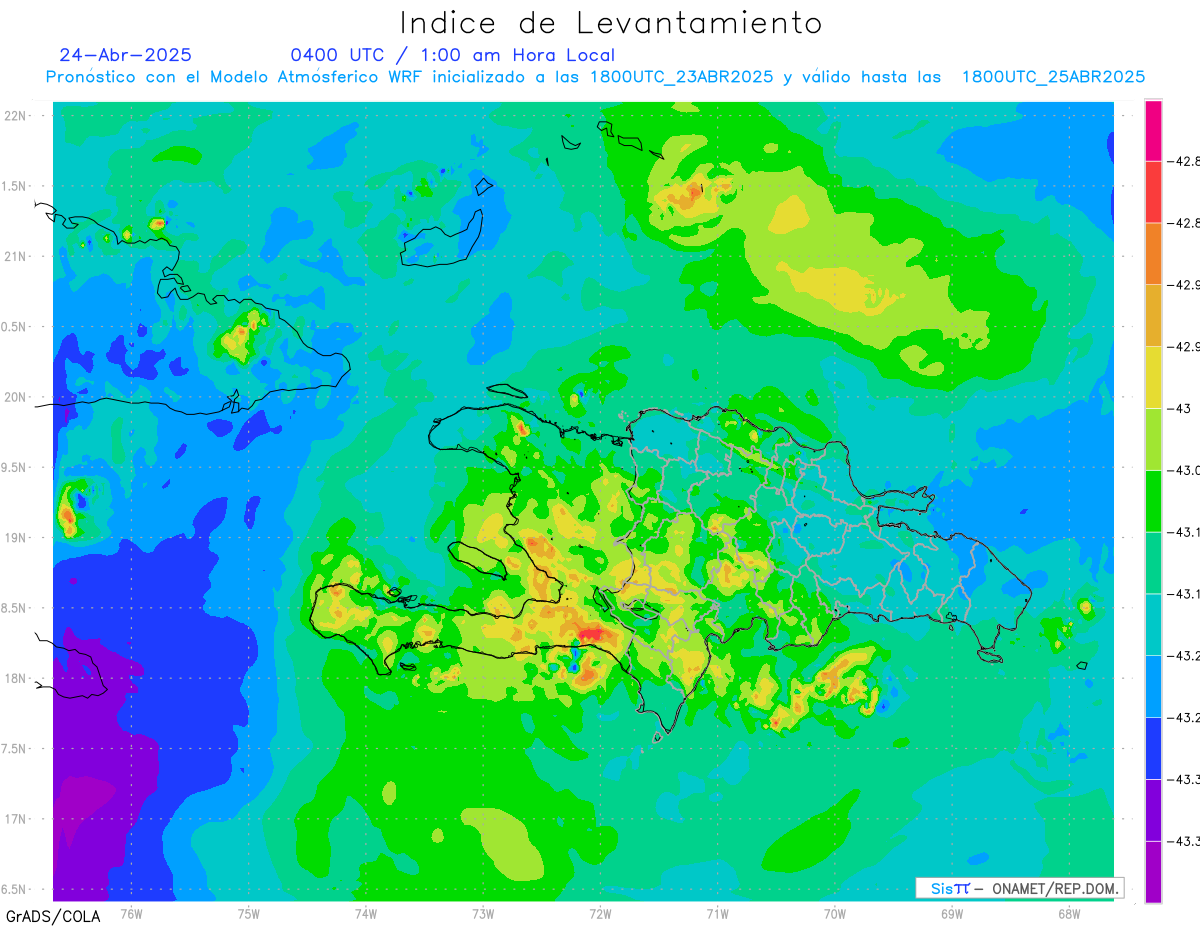Click the '75W' longitude label
The height and width of the screenshot is (927, 1200).
pyautogui.click(x=249, y=914)
